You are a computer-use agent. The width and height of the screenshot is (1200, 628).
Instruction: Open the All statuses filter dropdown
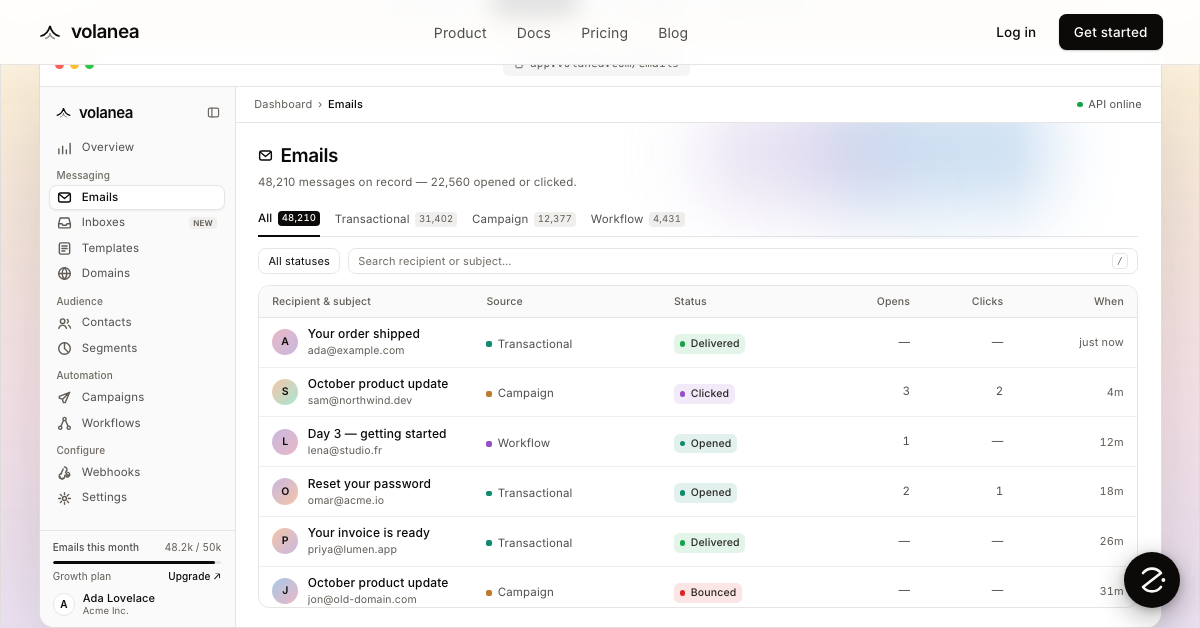[299, 261]
